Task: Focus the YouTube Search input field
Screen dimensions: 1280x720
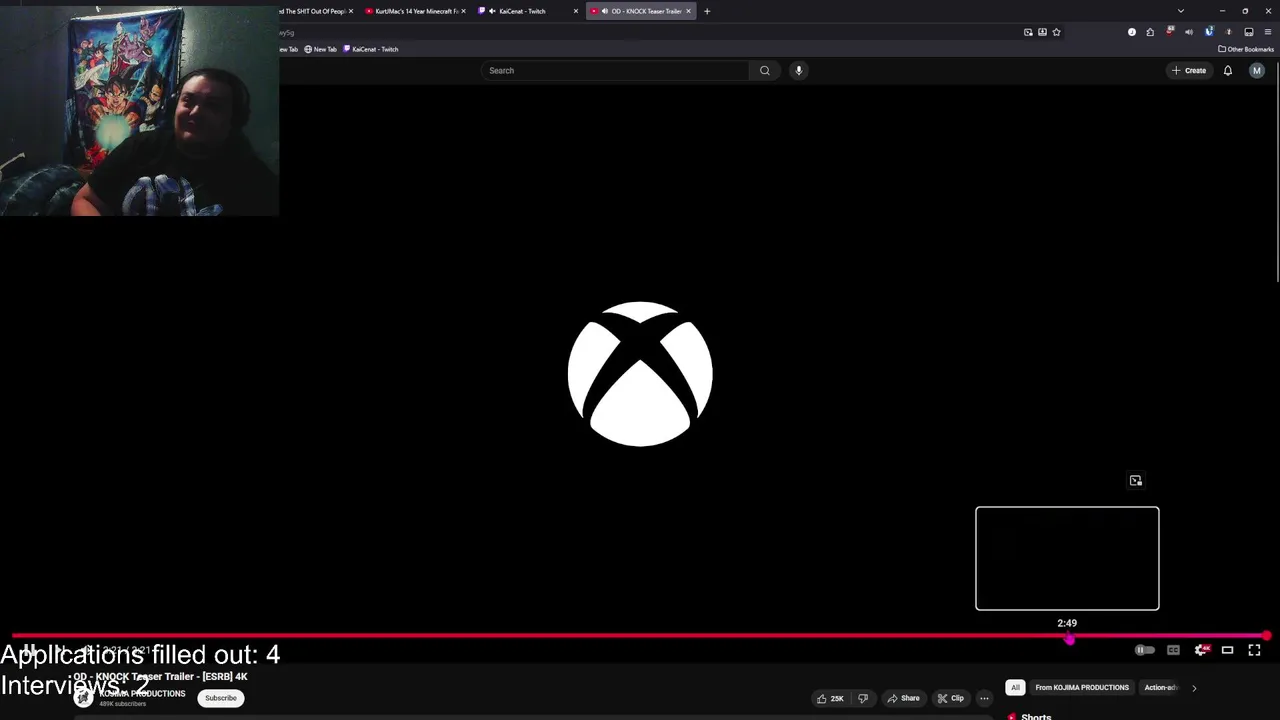Action: tap(615, 70)
